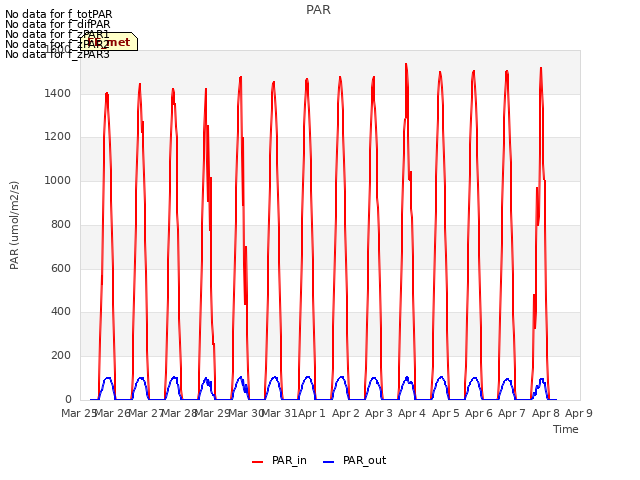Click the Apr 4 x-axis tick label

(412, 413)
